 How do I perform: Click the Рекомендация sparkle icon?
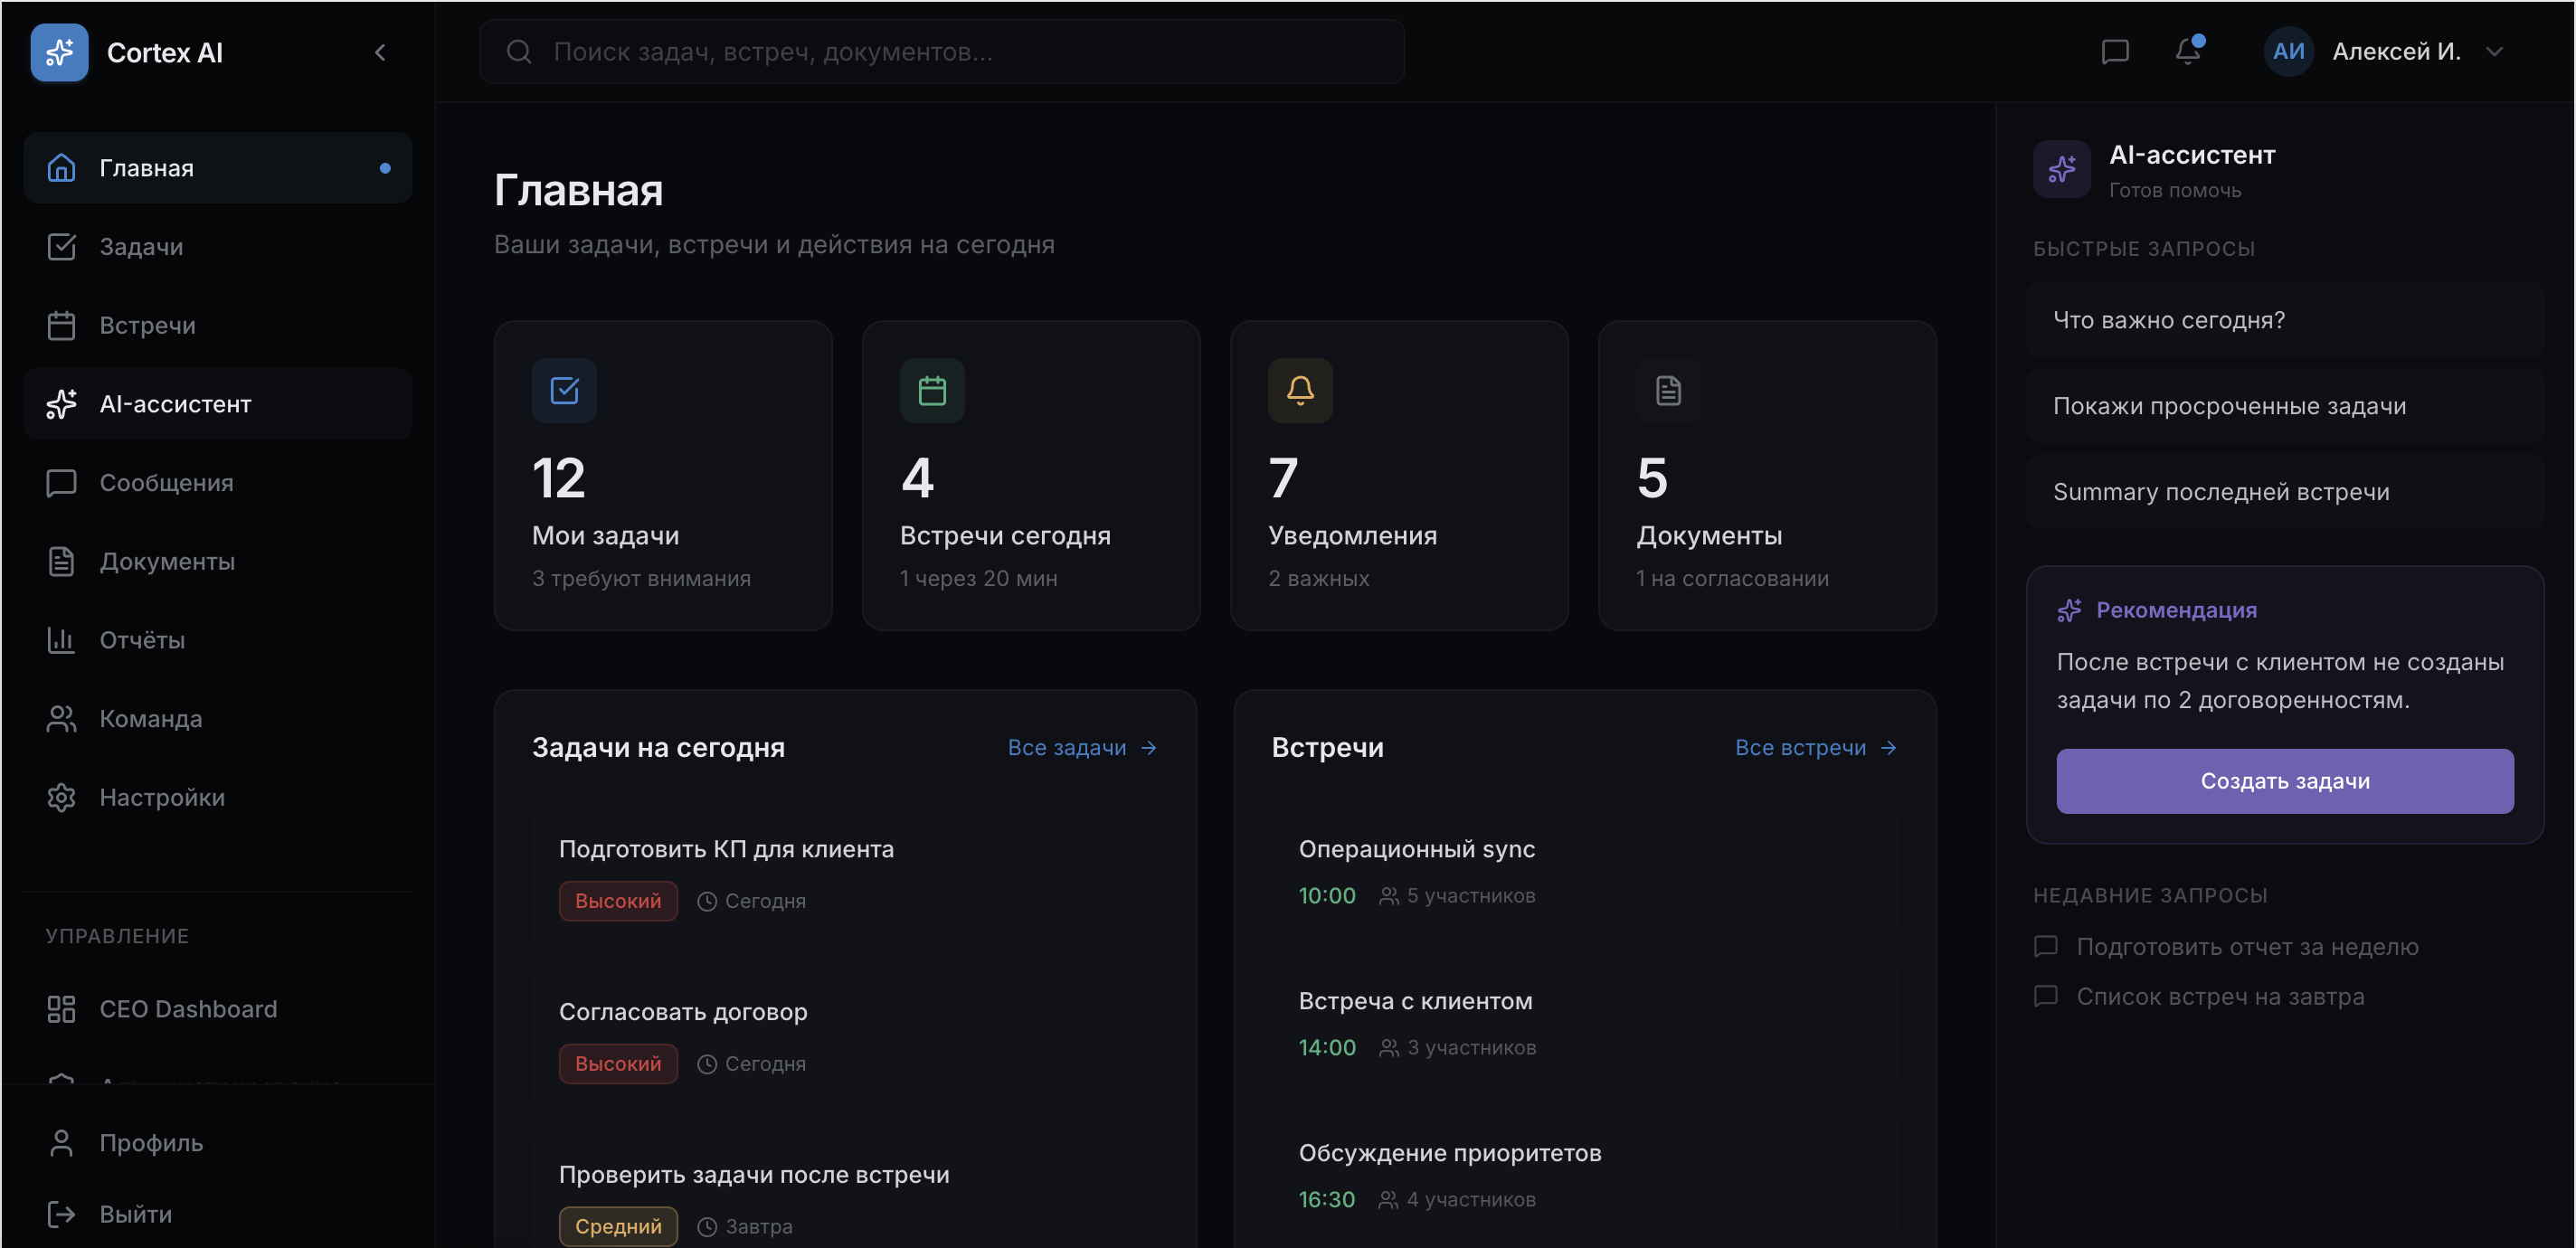coord(2069,610)
